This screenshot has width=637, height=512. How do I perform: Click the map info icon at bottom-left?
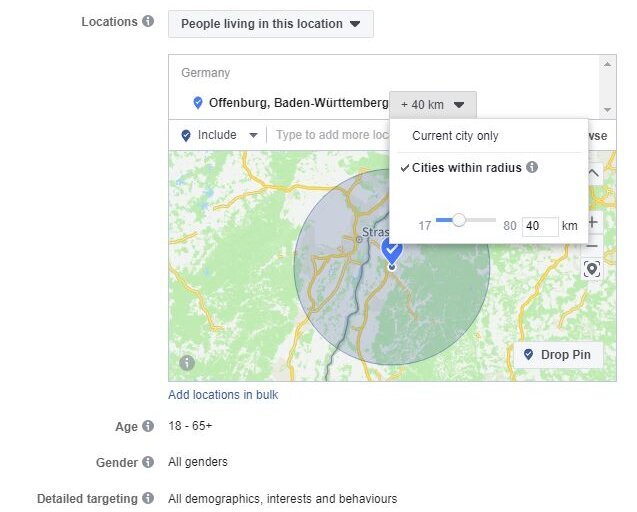point(186,363)
